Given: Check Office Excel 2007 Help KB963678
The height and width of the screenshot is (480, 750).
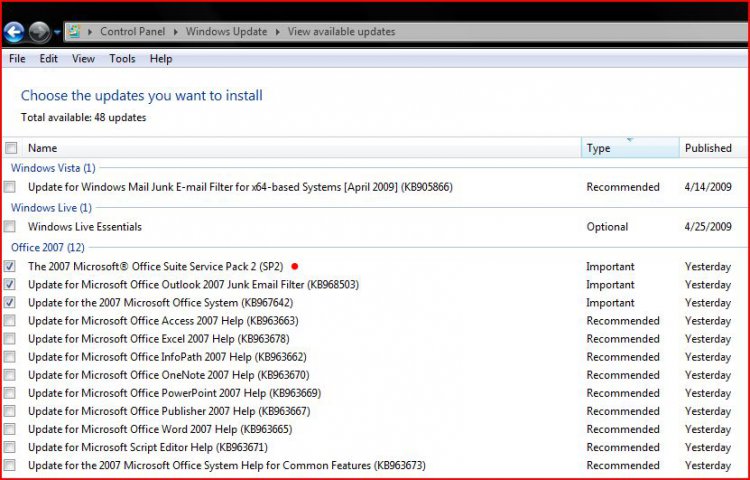Looking at the screenshot, I should point(10,339).
